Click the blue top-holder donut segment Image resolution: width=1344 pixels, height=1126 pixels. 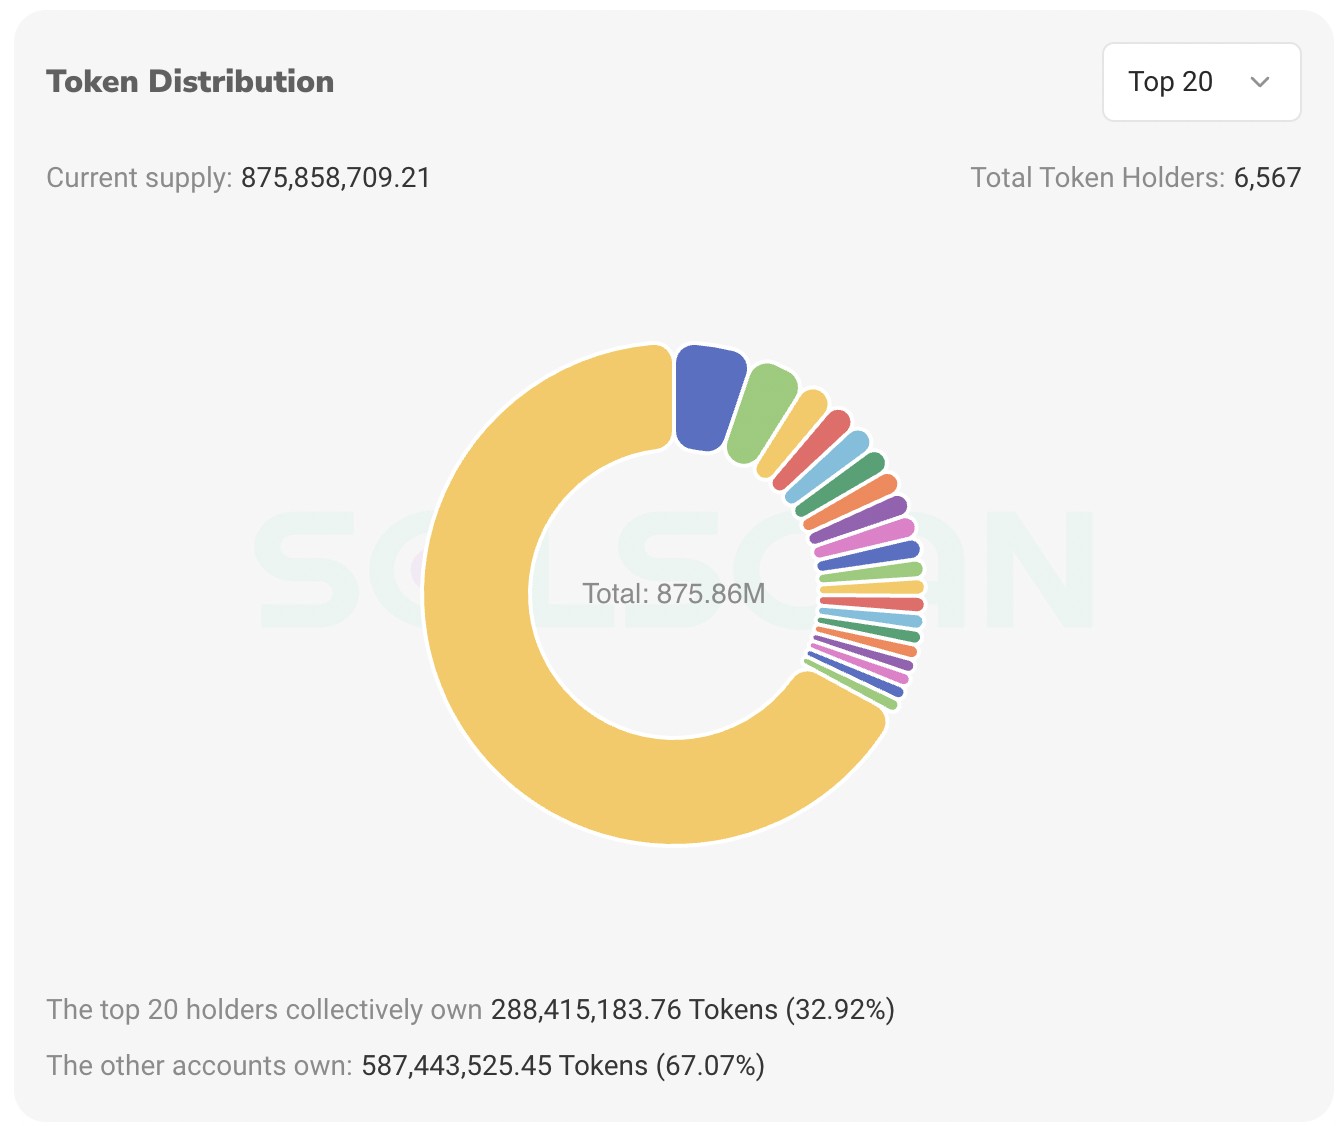click(705, 395)
